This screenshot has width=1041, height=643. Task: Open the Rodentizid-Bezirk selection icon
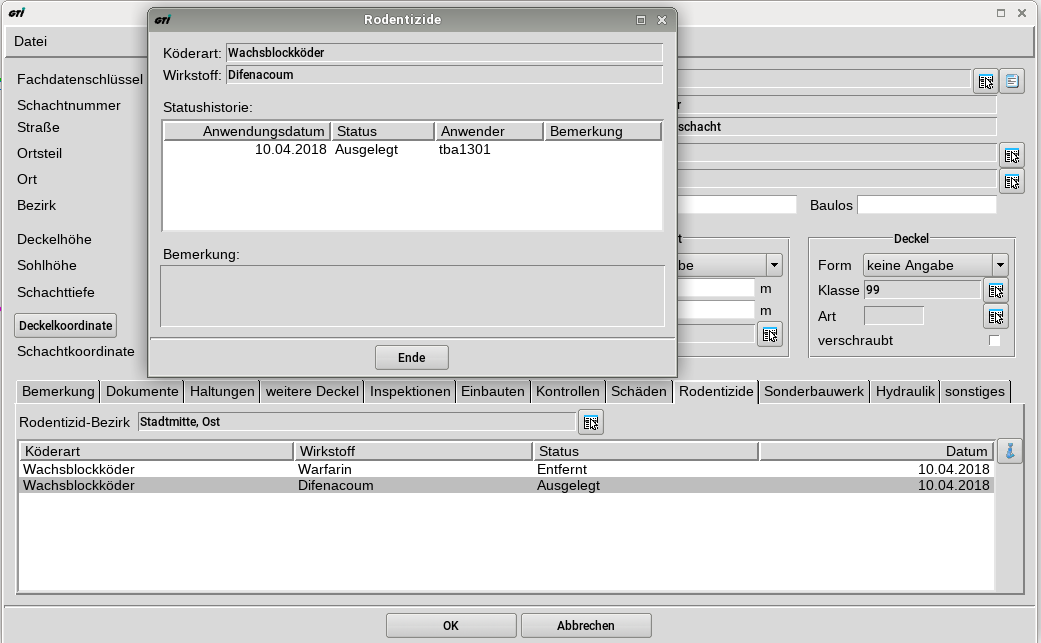(591, 422)
